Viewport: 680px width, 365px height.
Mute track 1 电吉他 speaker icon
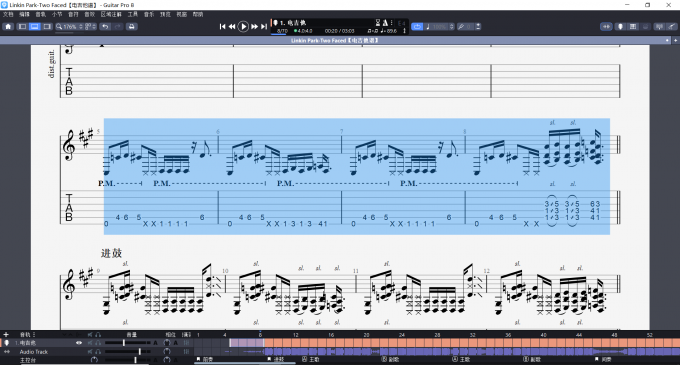(x=90, y=342)
